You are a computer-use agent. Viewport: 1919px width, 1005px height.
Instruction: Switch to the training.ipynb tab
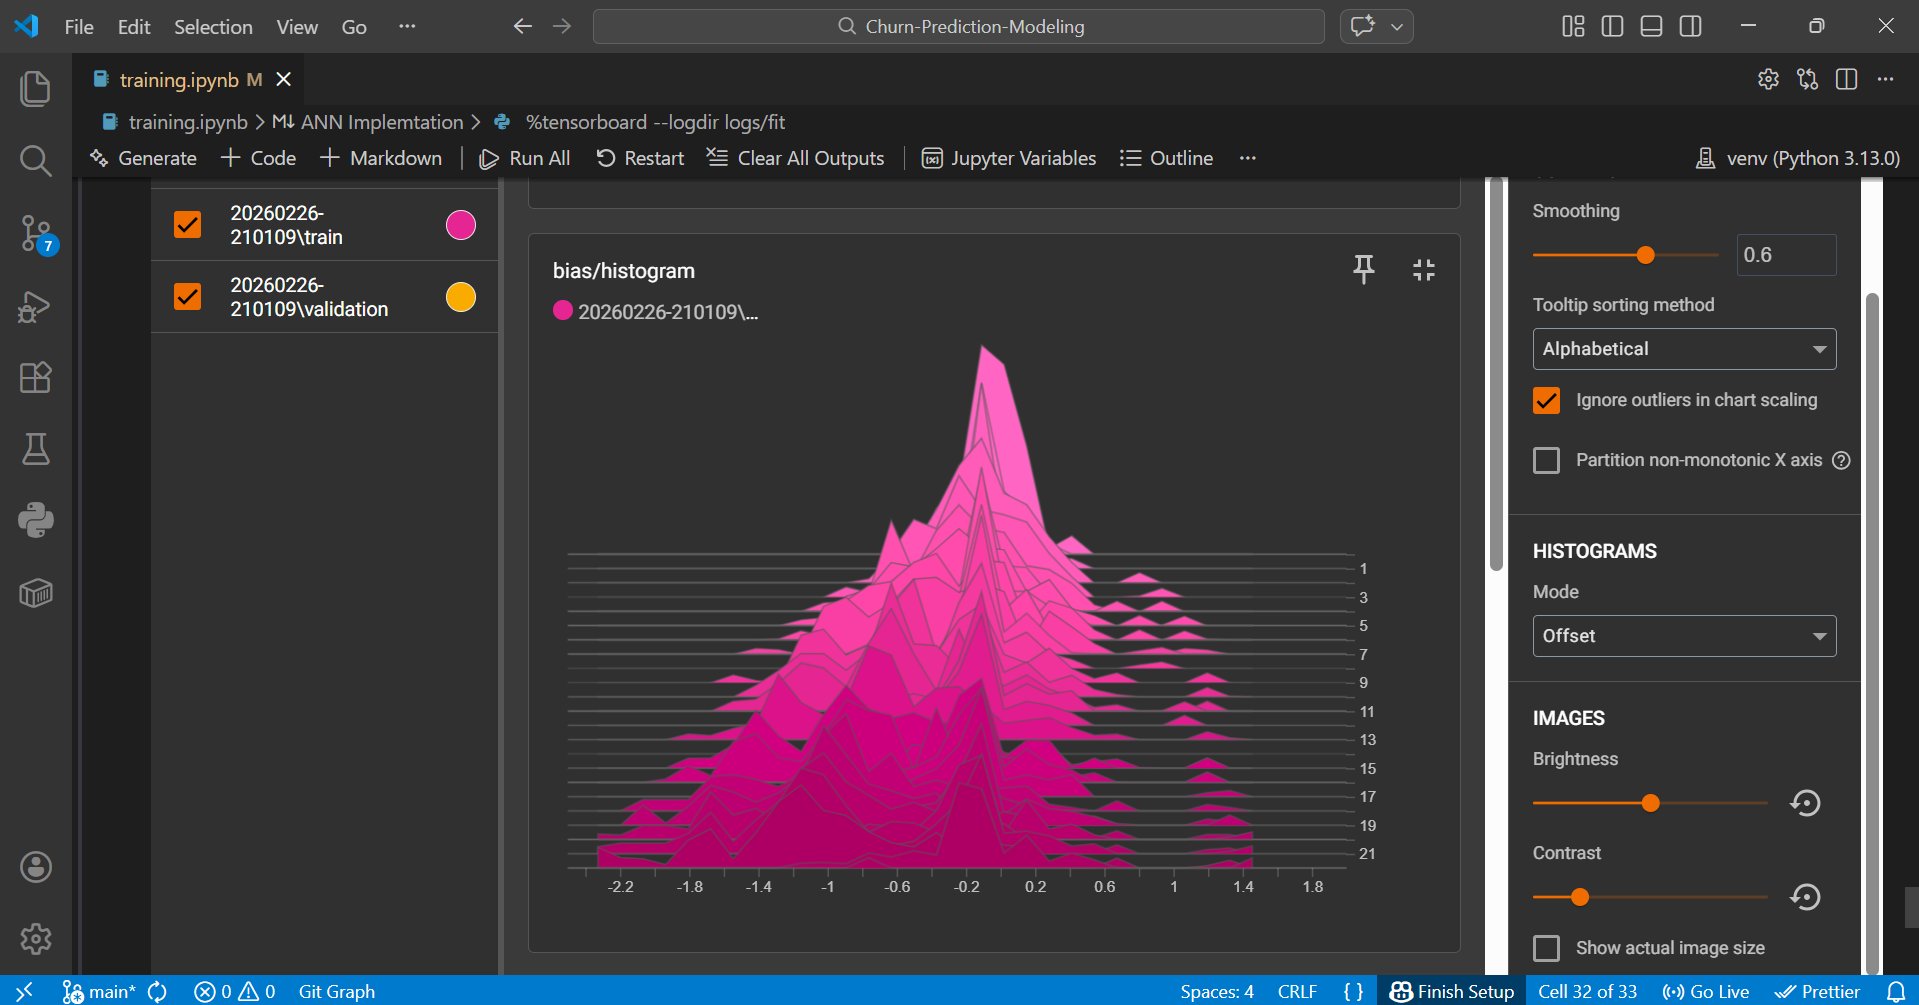[179, 80]
